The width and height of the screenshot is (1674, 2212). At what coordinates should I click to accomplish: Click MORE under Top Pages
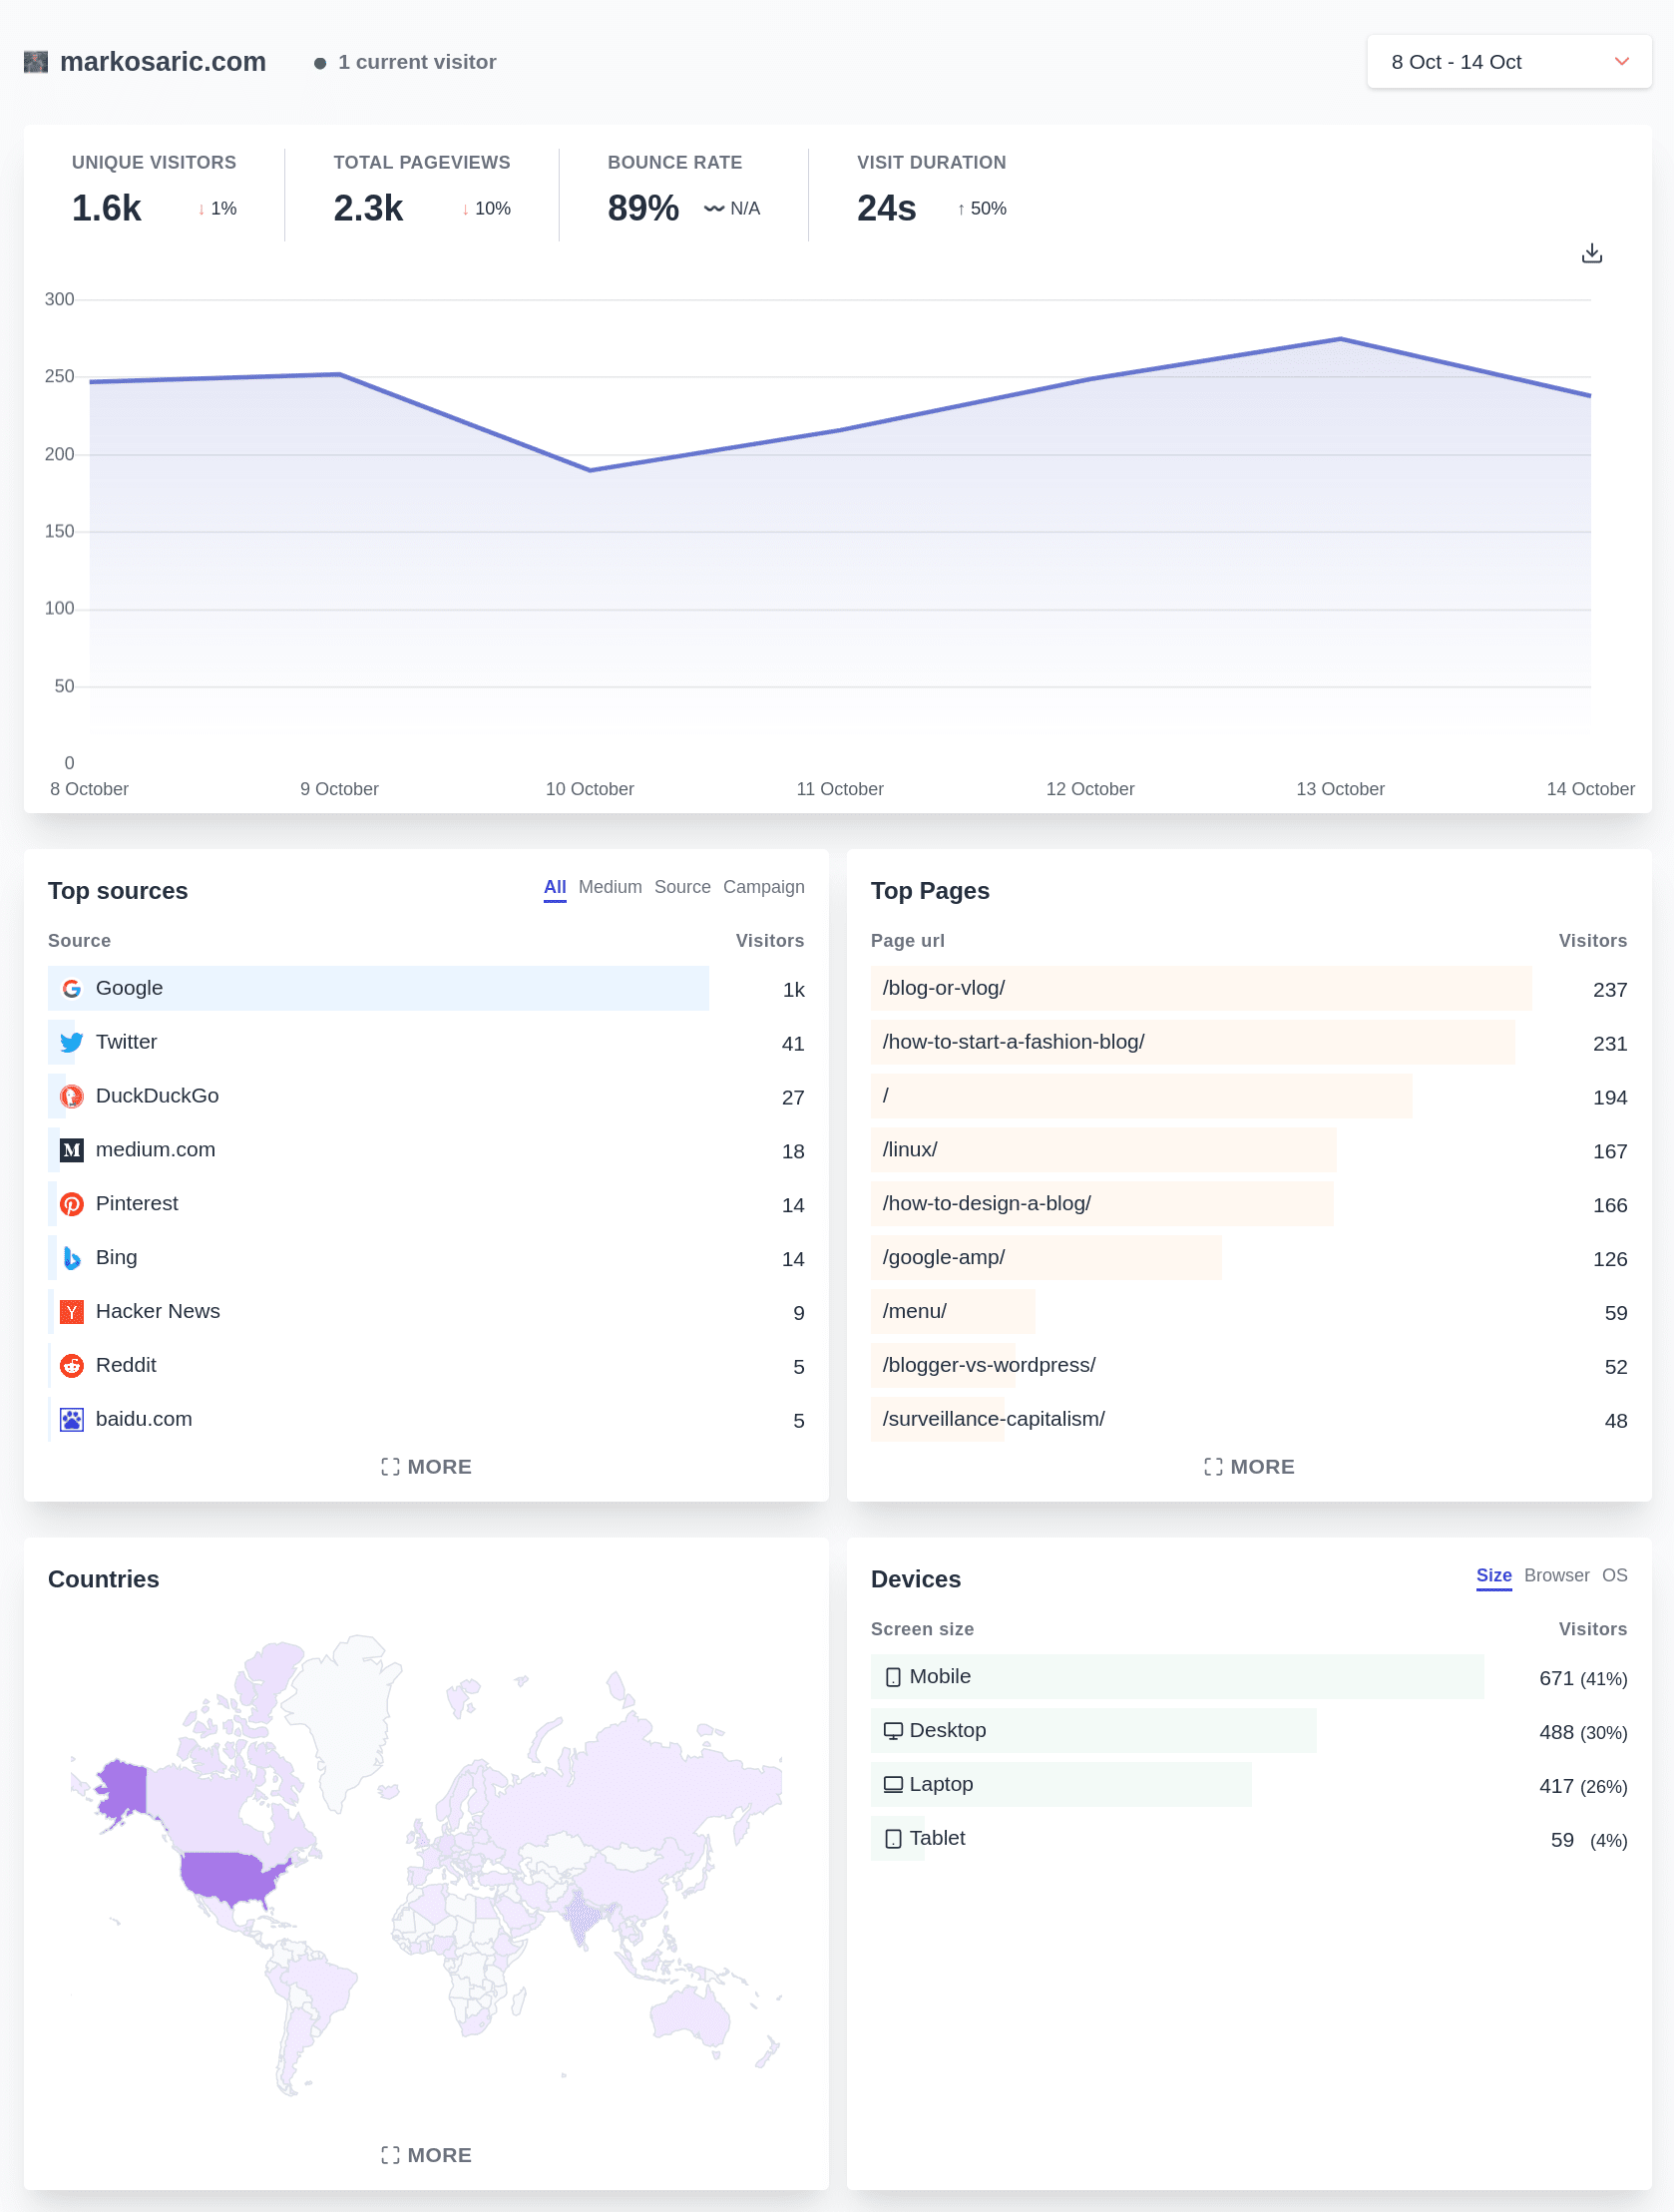coord(1249,1467)
